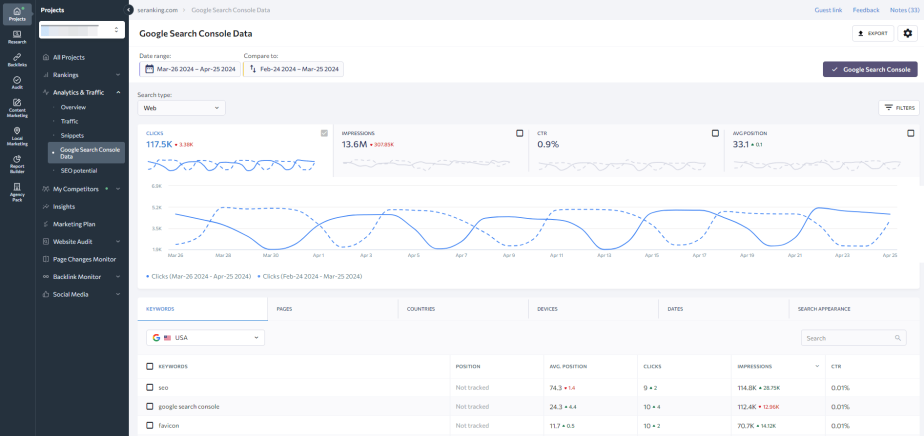Open the Mar-26 to Apr-25 date range picker
Image resolution: width=924 pixels, height=436 pixels.
(x=188, y=69)
